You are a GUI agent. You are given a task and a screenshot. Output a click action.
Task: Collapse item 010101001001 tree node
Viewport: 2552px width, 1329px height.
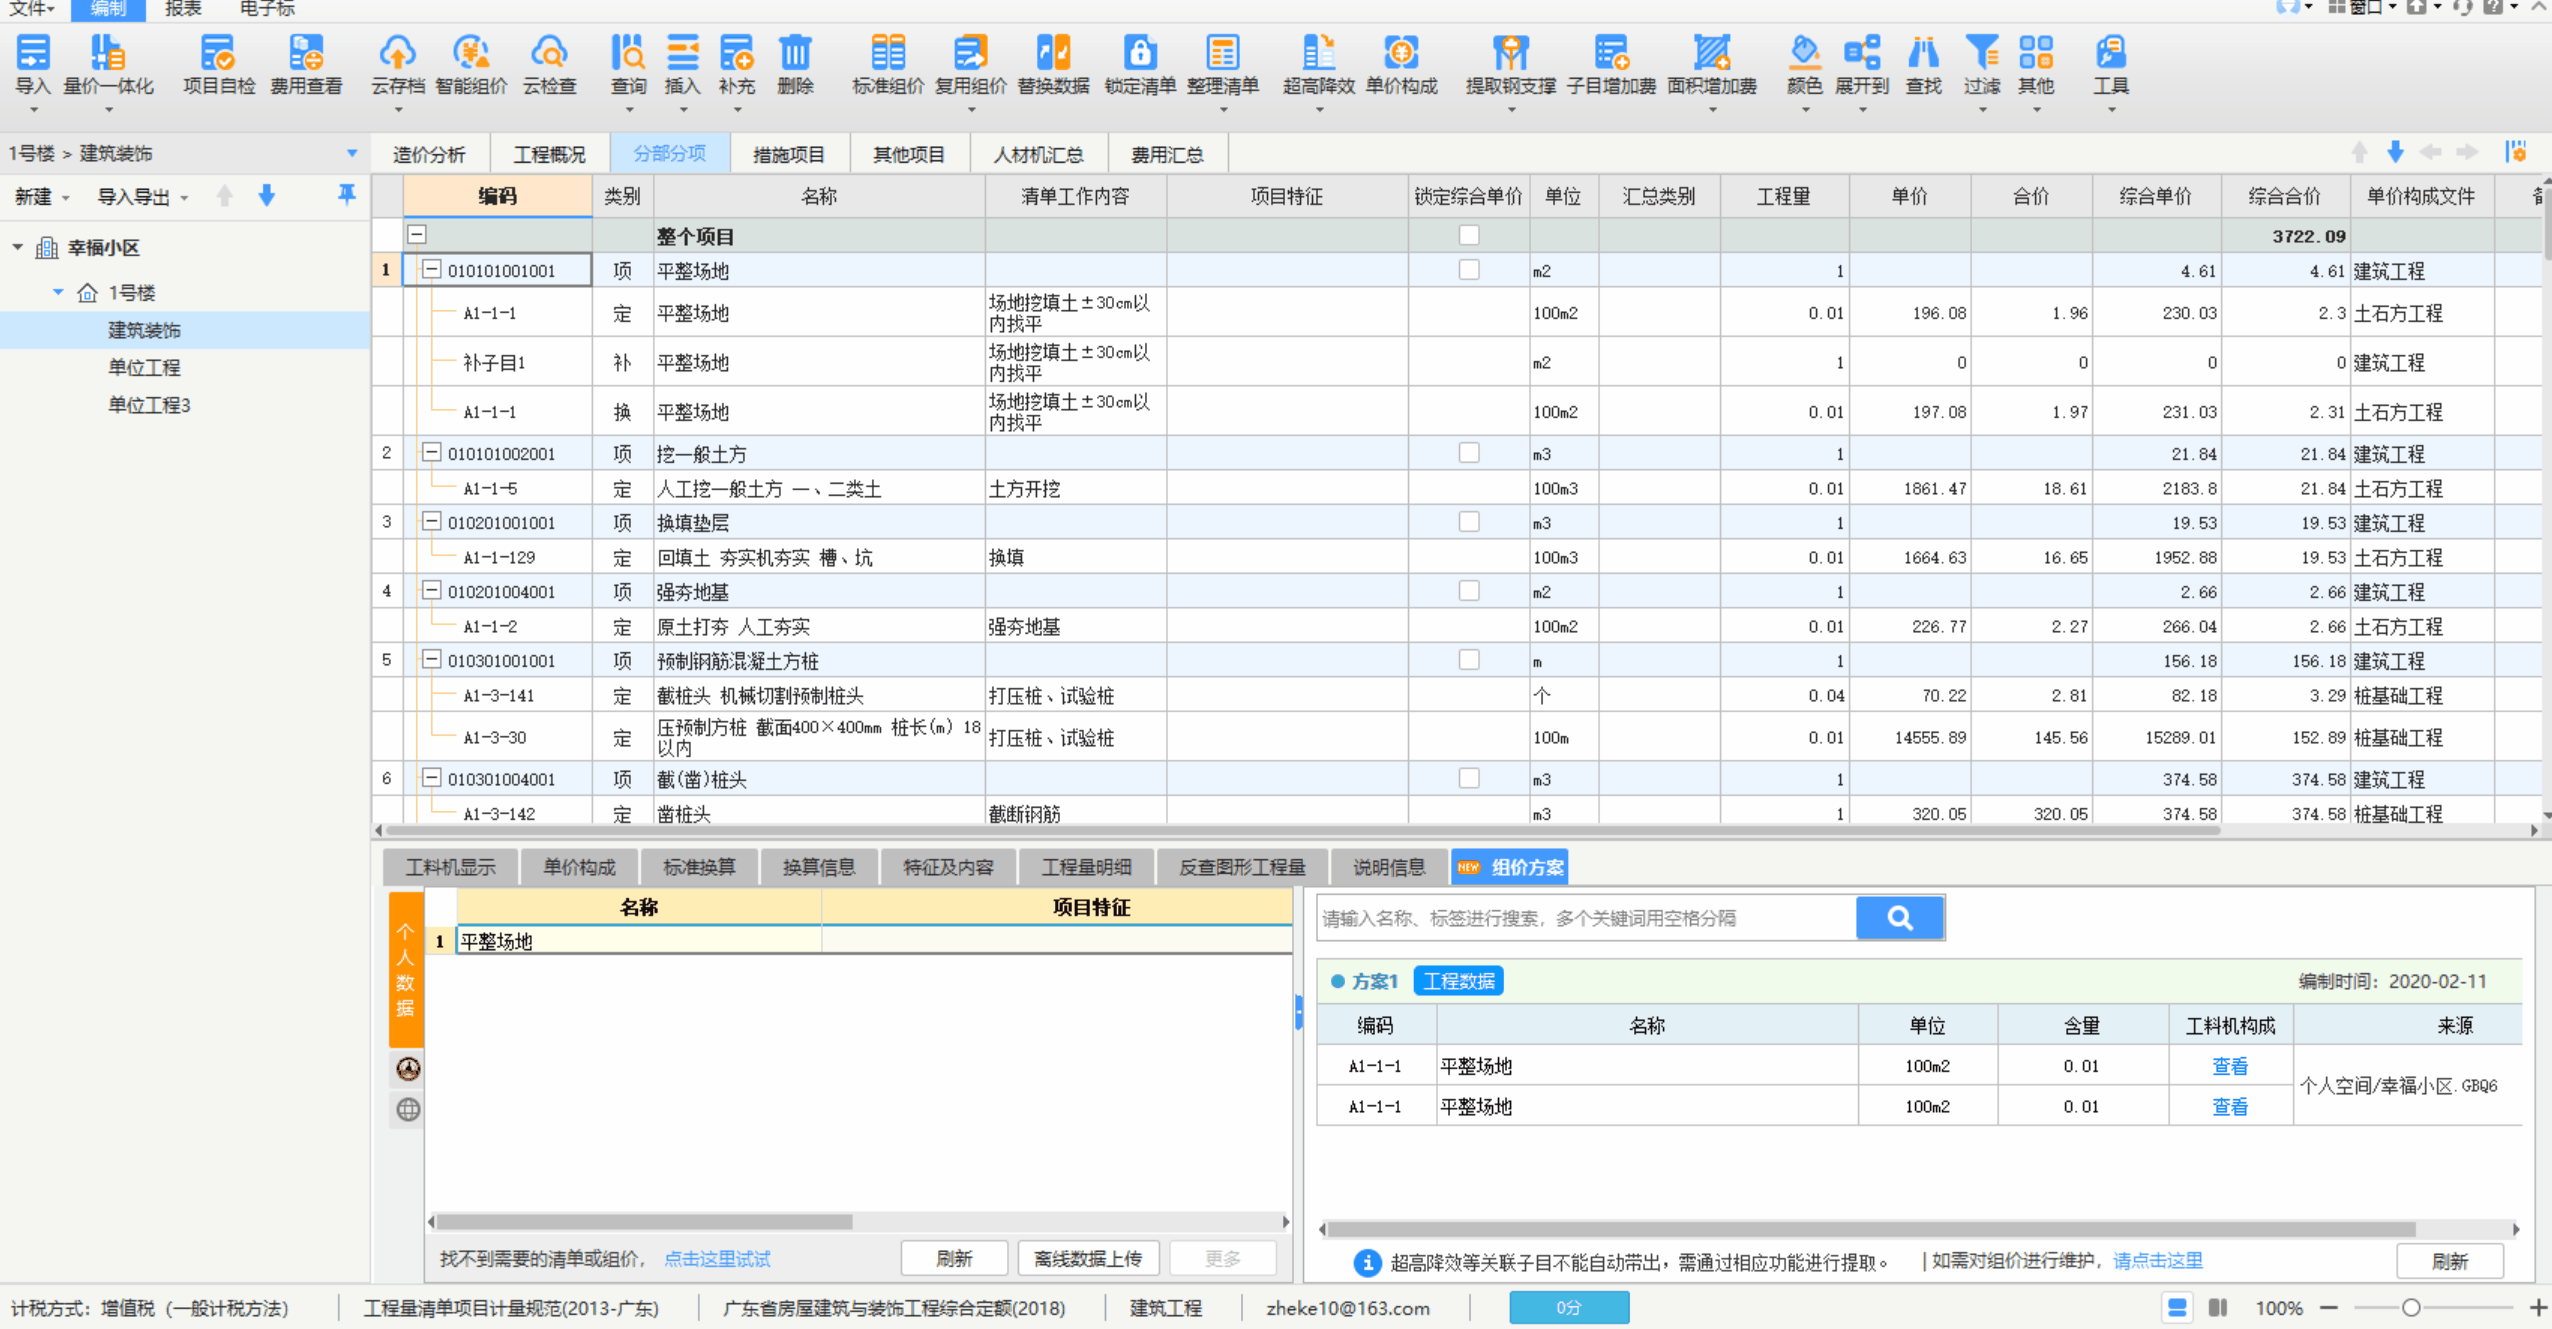tap(431, 270)
